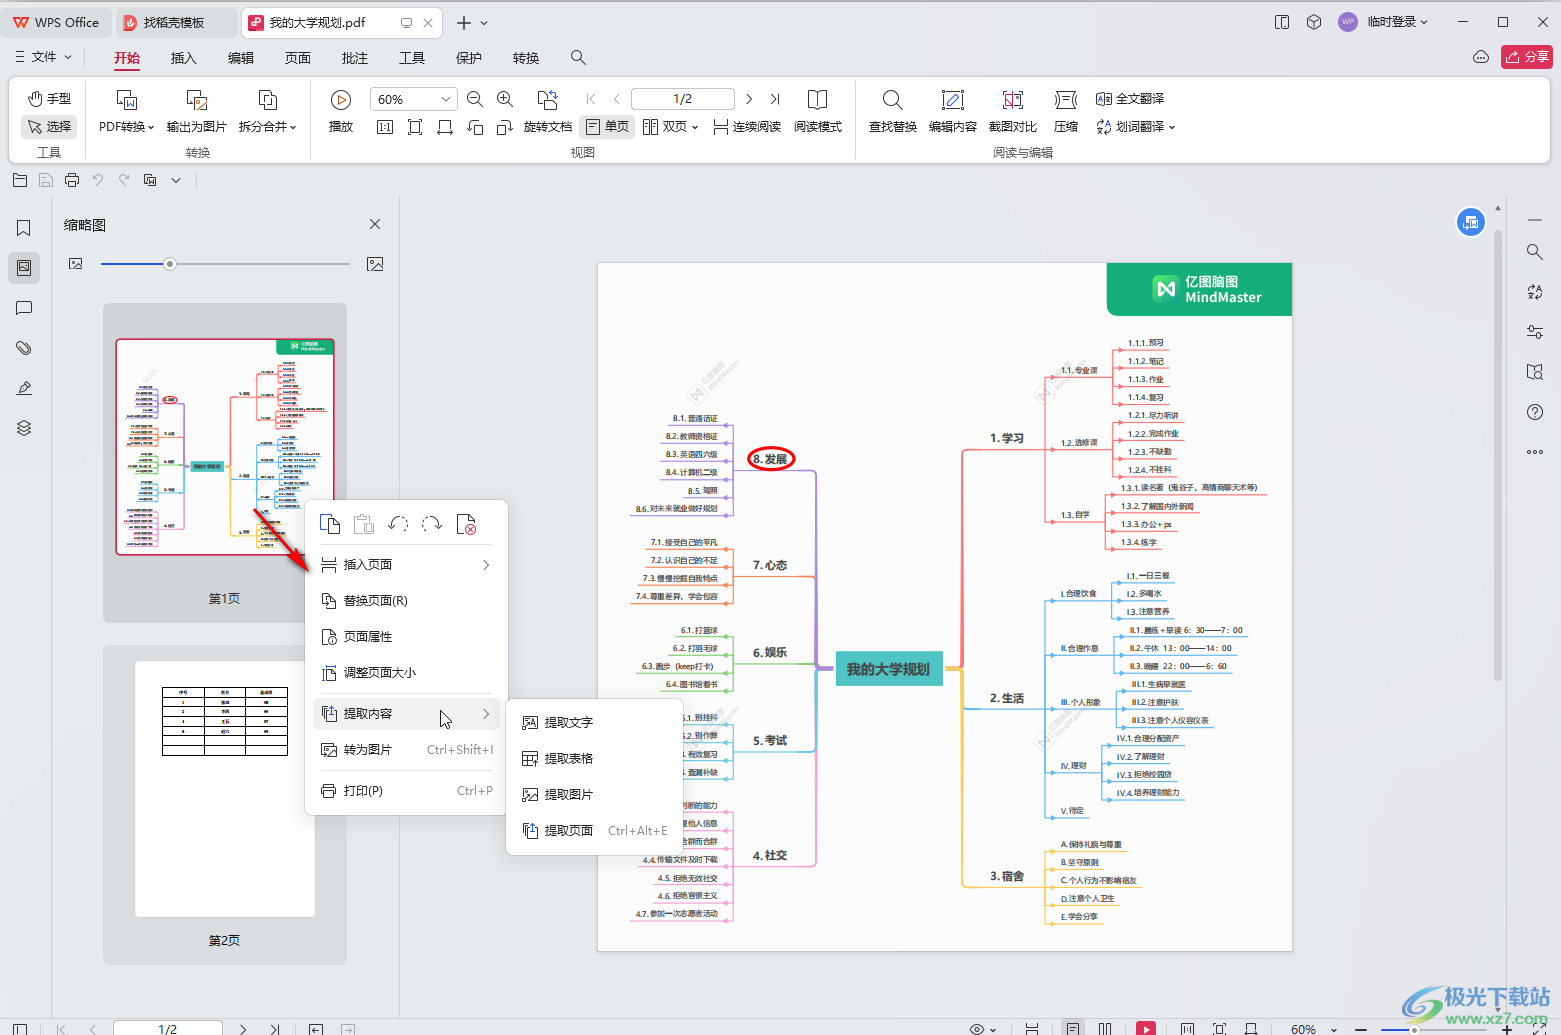Open the 文件 menu
Screen dimensions: 1561x1035
(x=43, y=57)
